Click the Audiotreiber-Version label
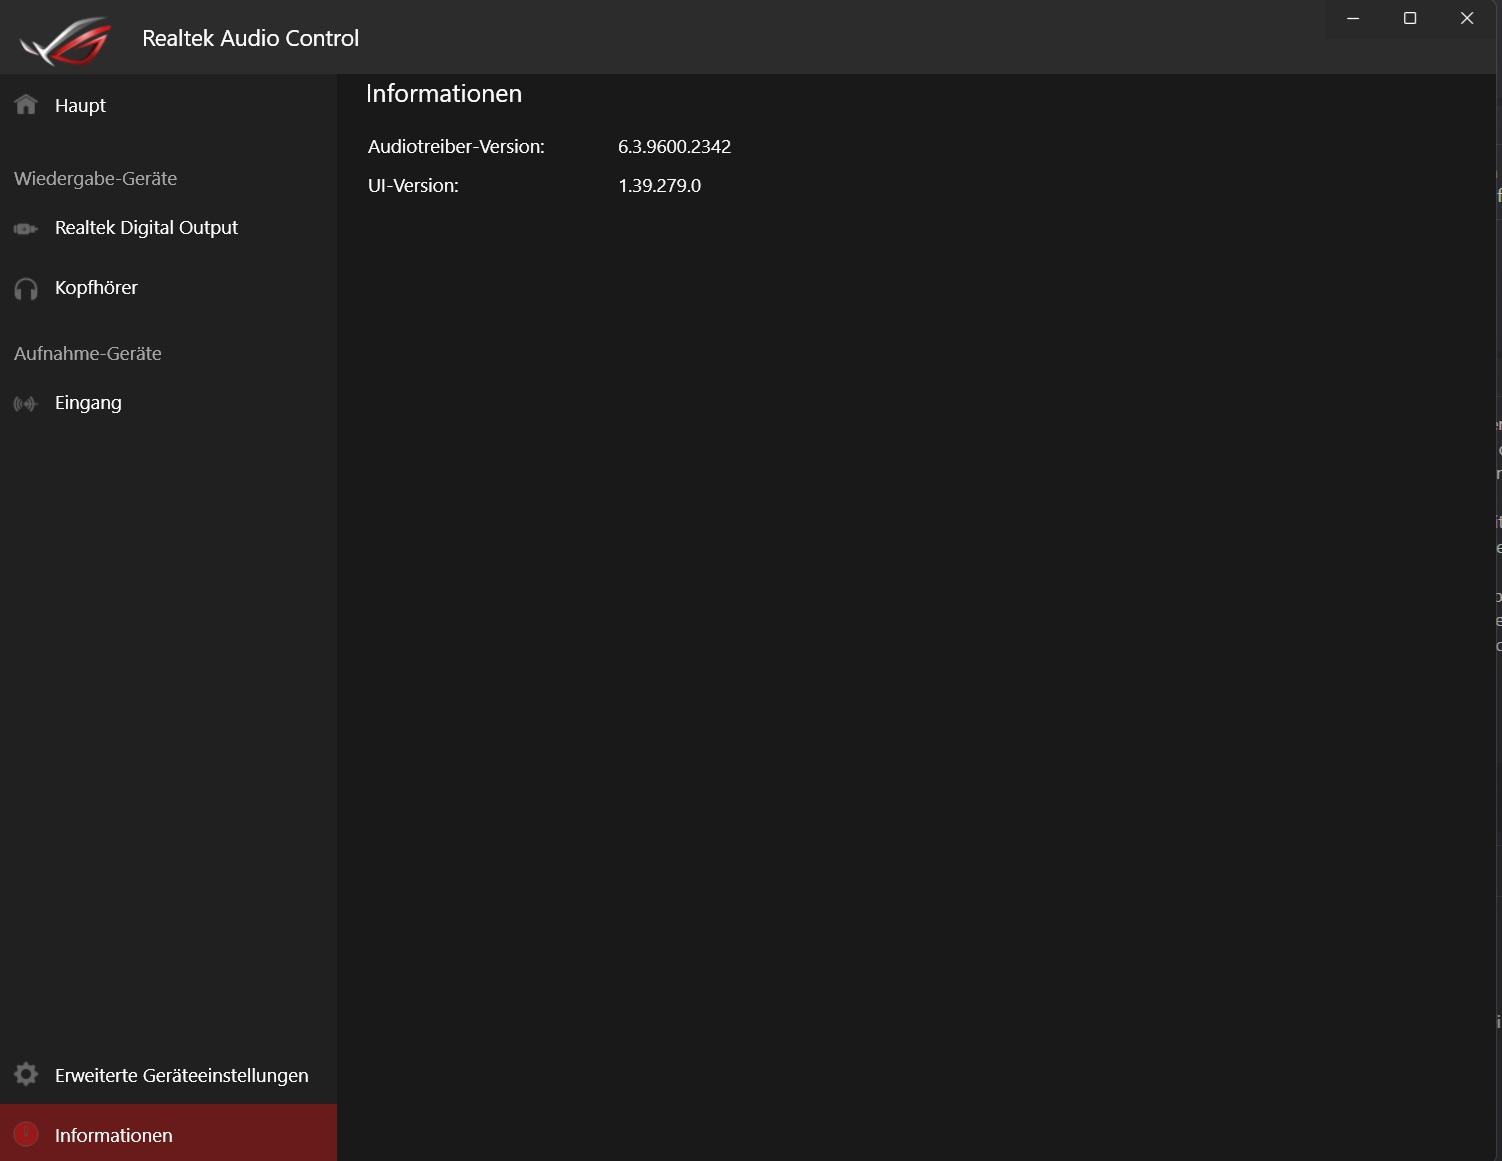1502x1161 pixels. pyautogui.click(x=456, y=147)
